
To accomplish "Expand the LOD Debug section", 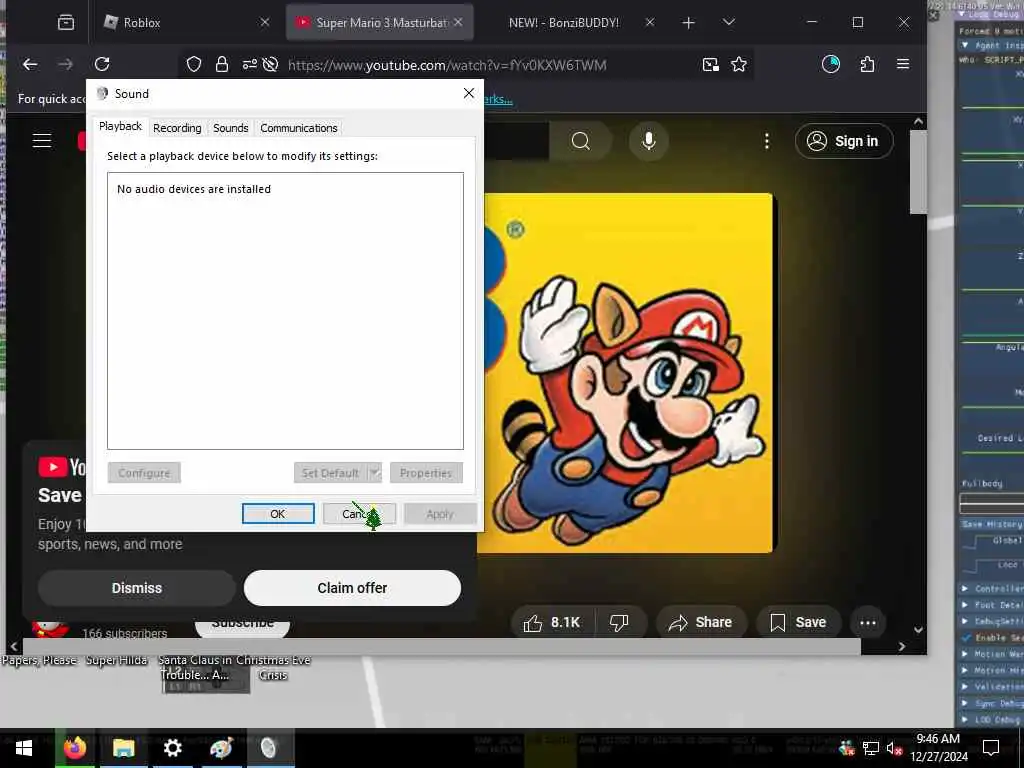I will point(965,719).
